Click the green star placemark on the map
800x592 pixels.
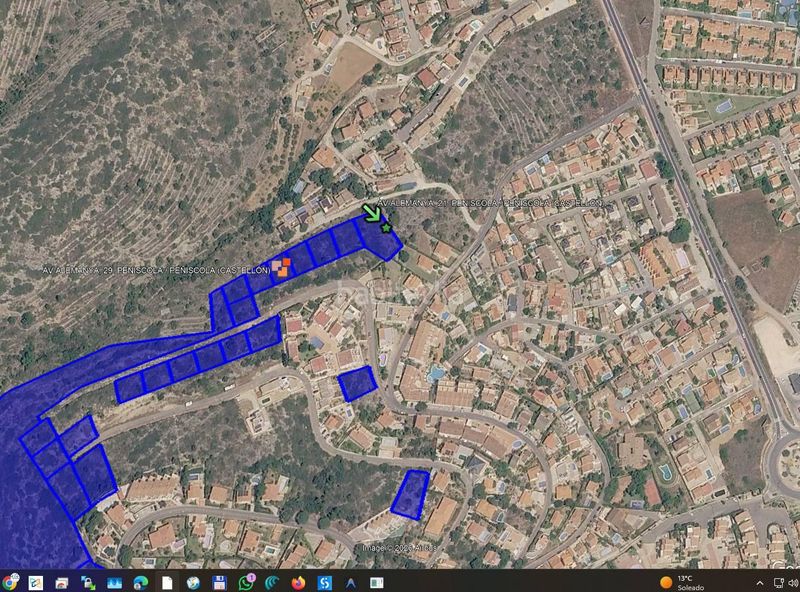click(386, 228)
